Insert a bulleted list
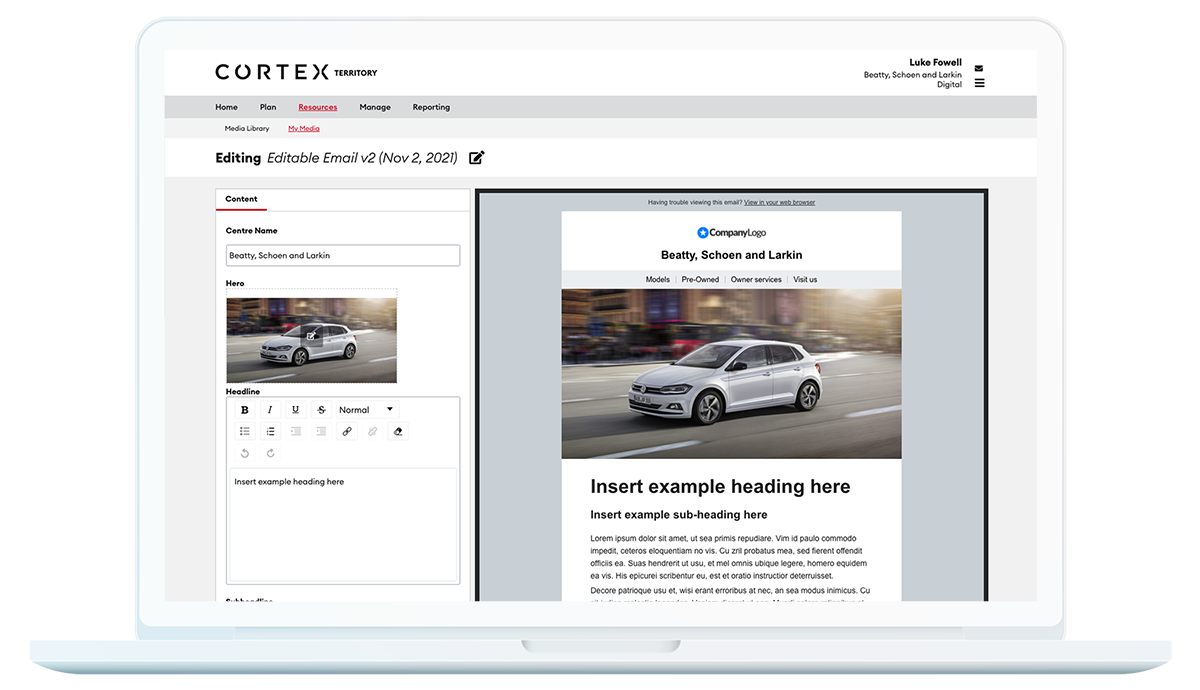This screenshot has height=690, width=1200. point(245,432)
